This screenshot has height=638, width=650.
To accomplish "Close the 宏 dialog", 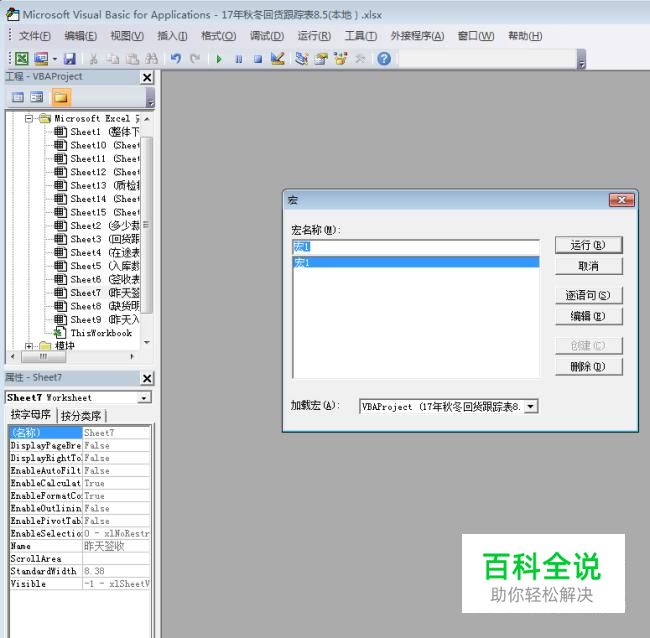I will coord(621,200).
